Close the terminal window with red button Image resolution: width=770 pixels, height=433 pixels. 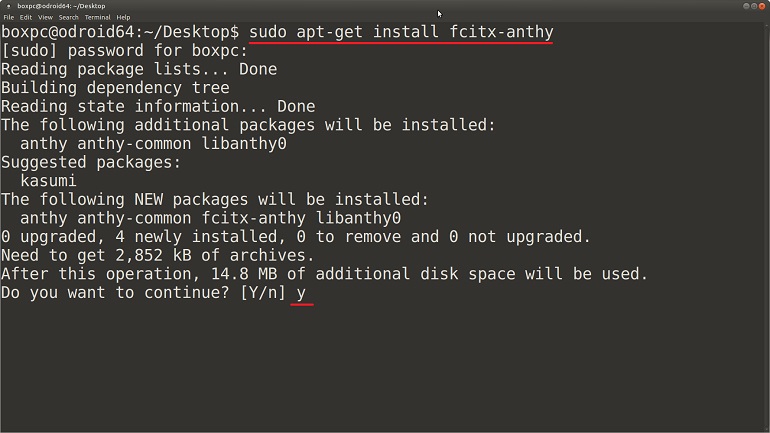click(762, 6)
